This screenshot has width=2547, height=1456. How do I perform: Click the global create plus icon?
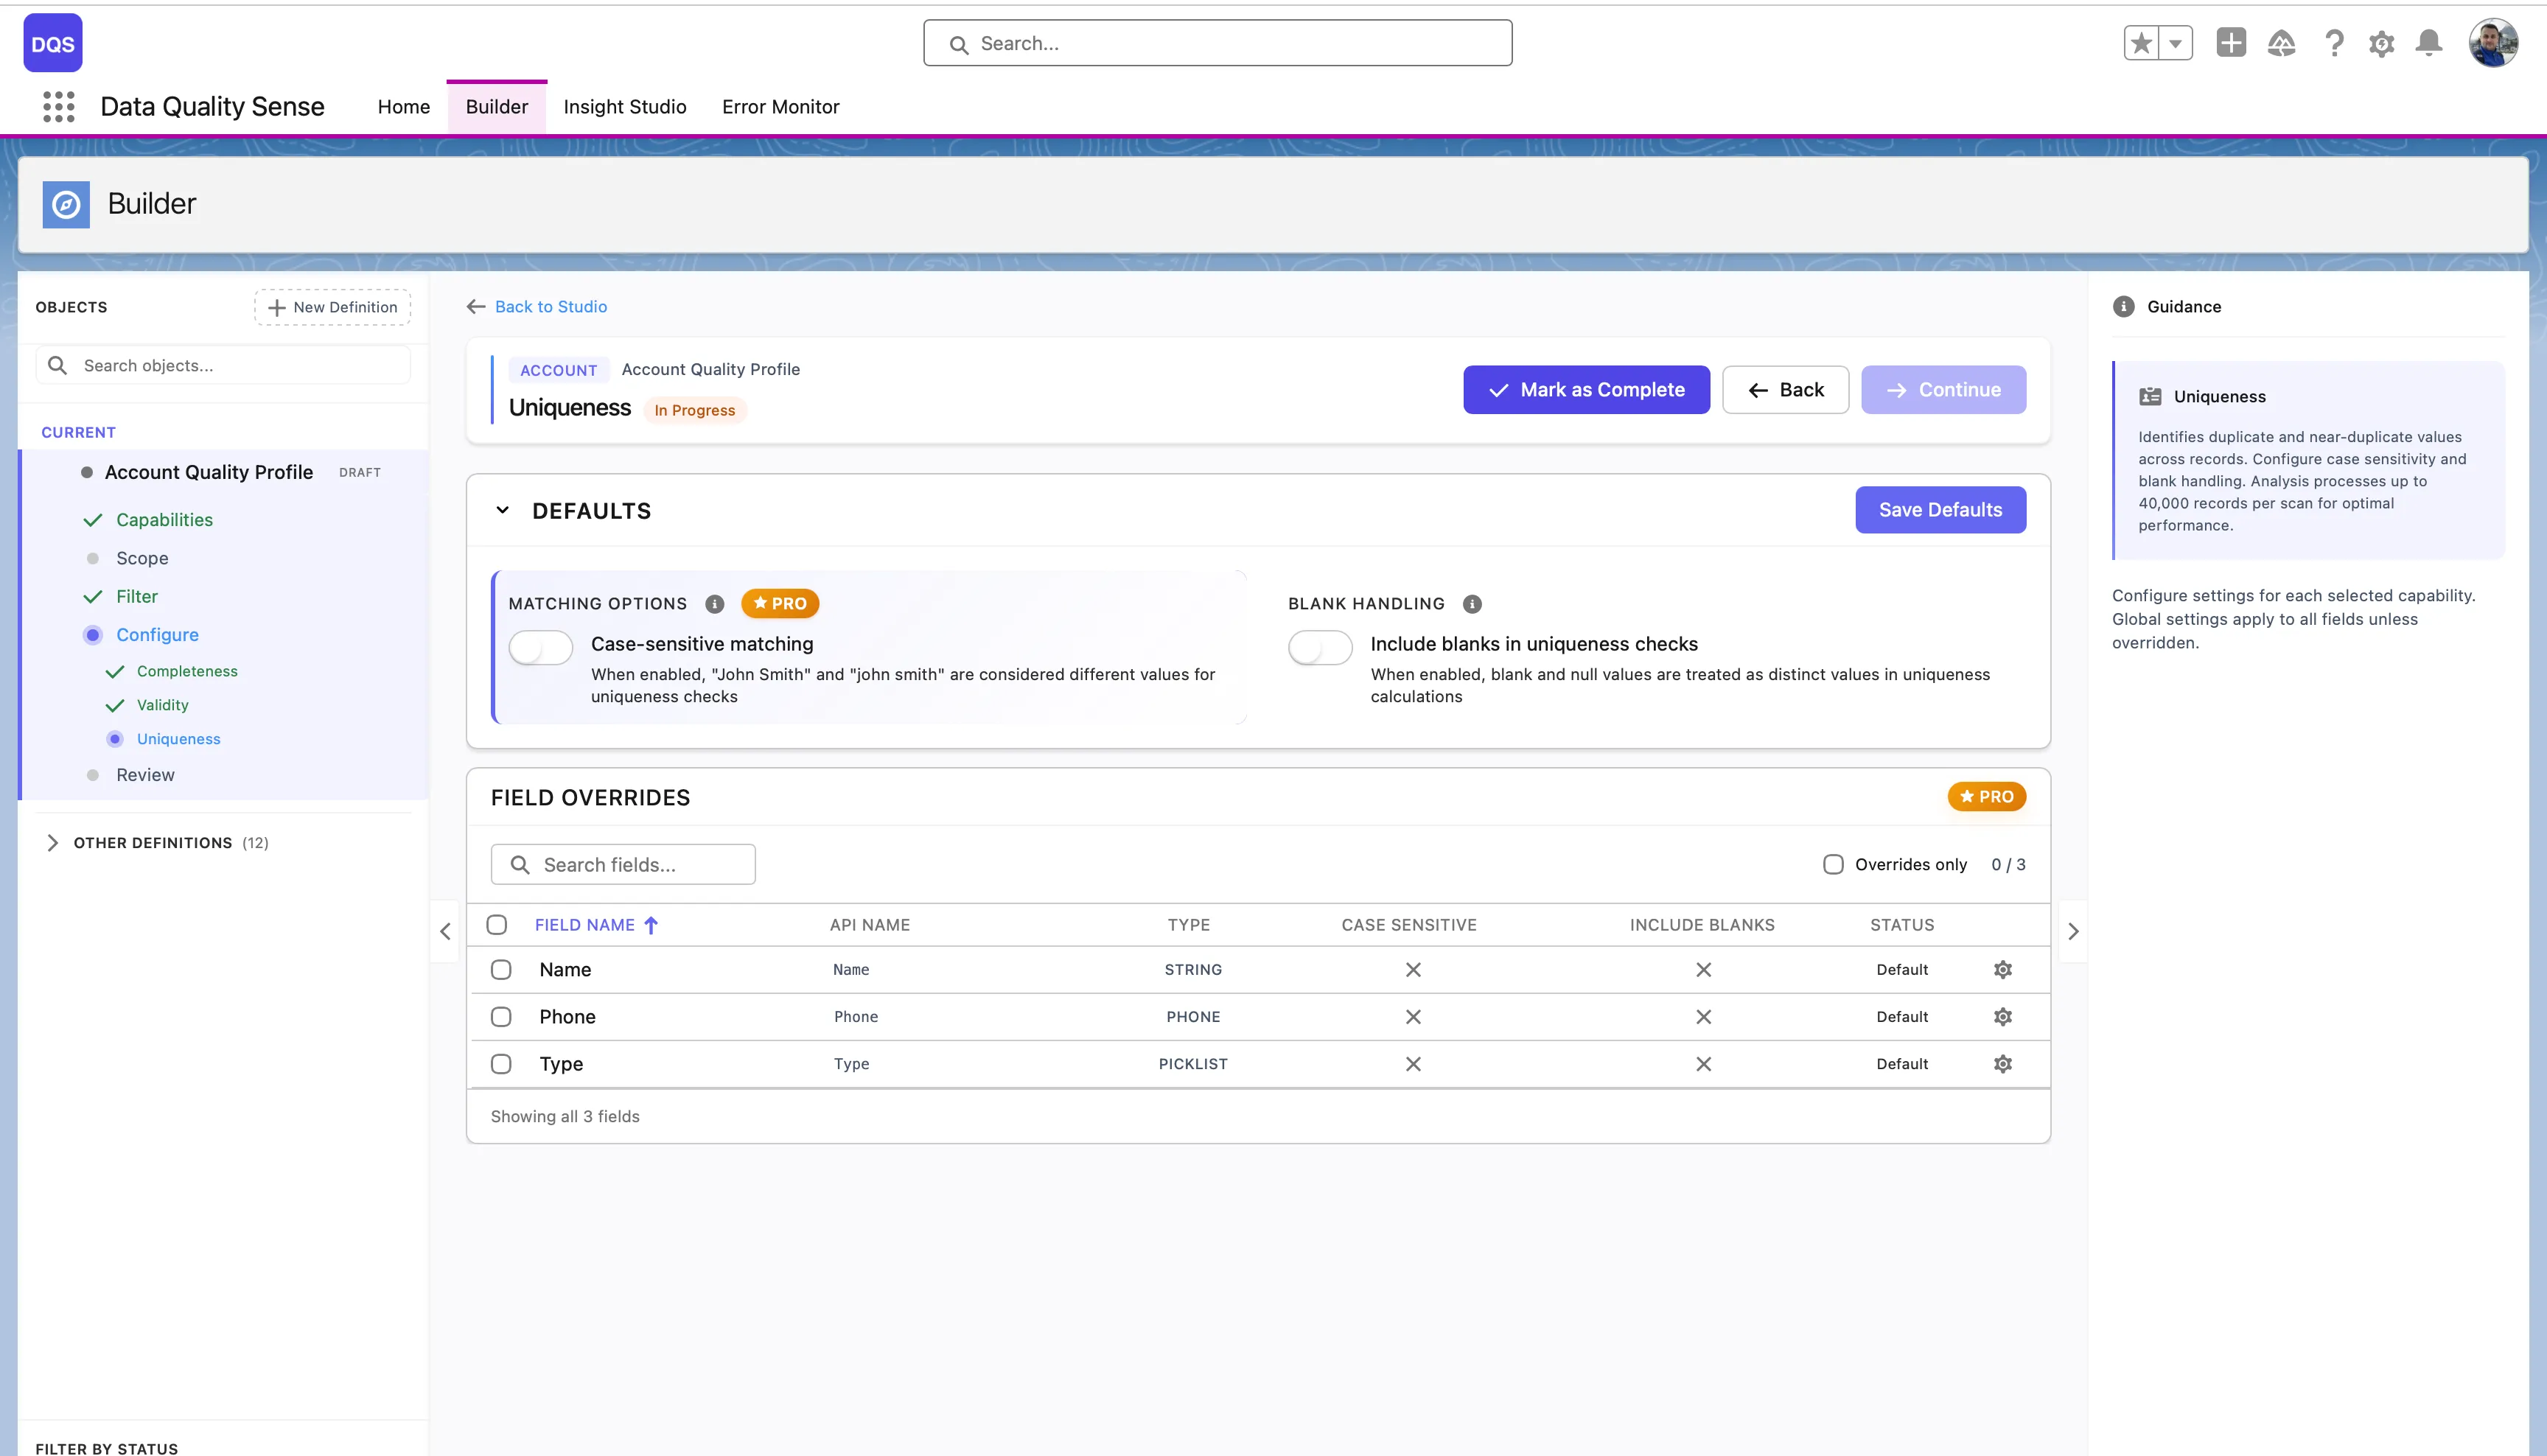(x=2231, y=43)
